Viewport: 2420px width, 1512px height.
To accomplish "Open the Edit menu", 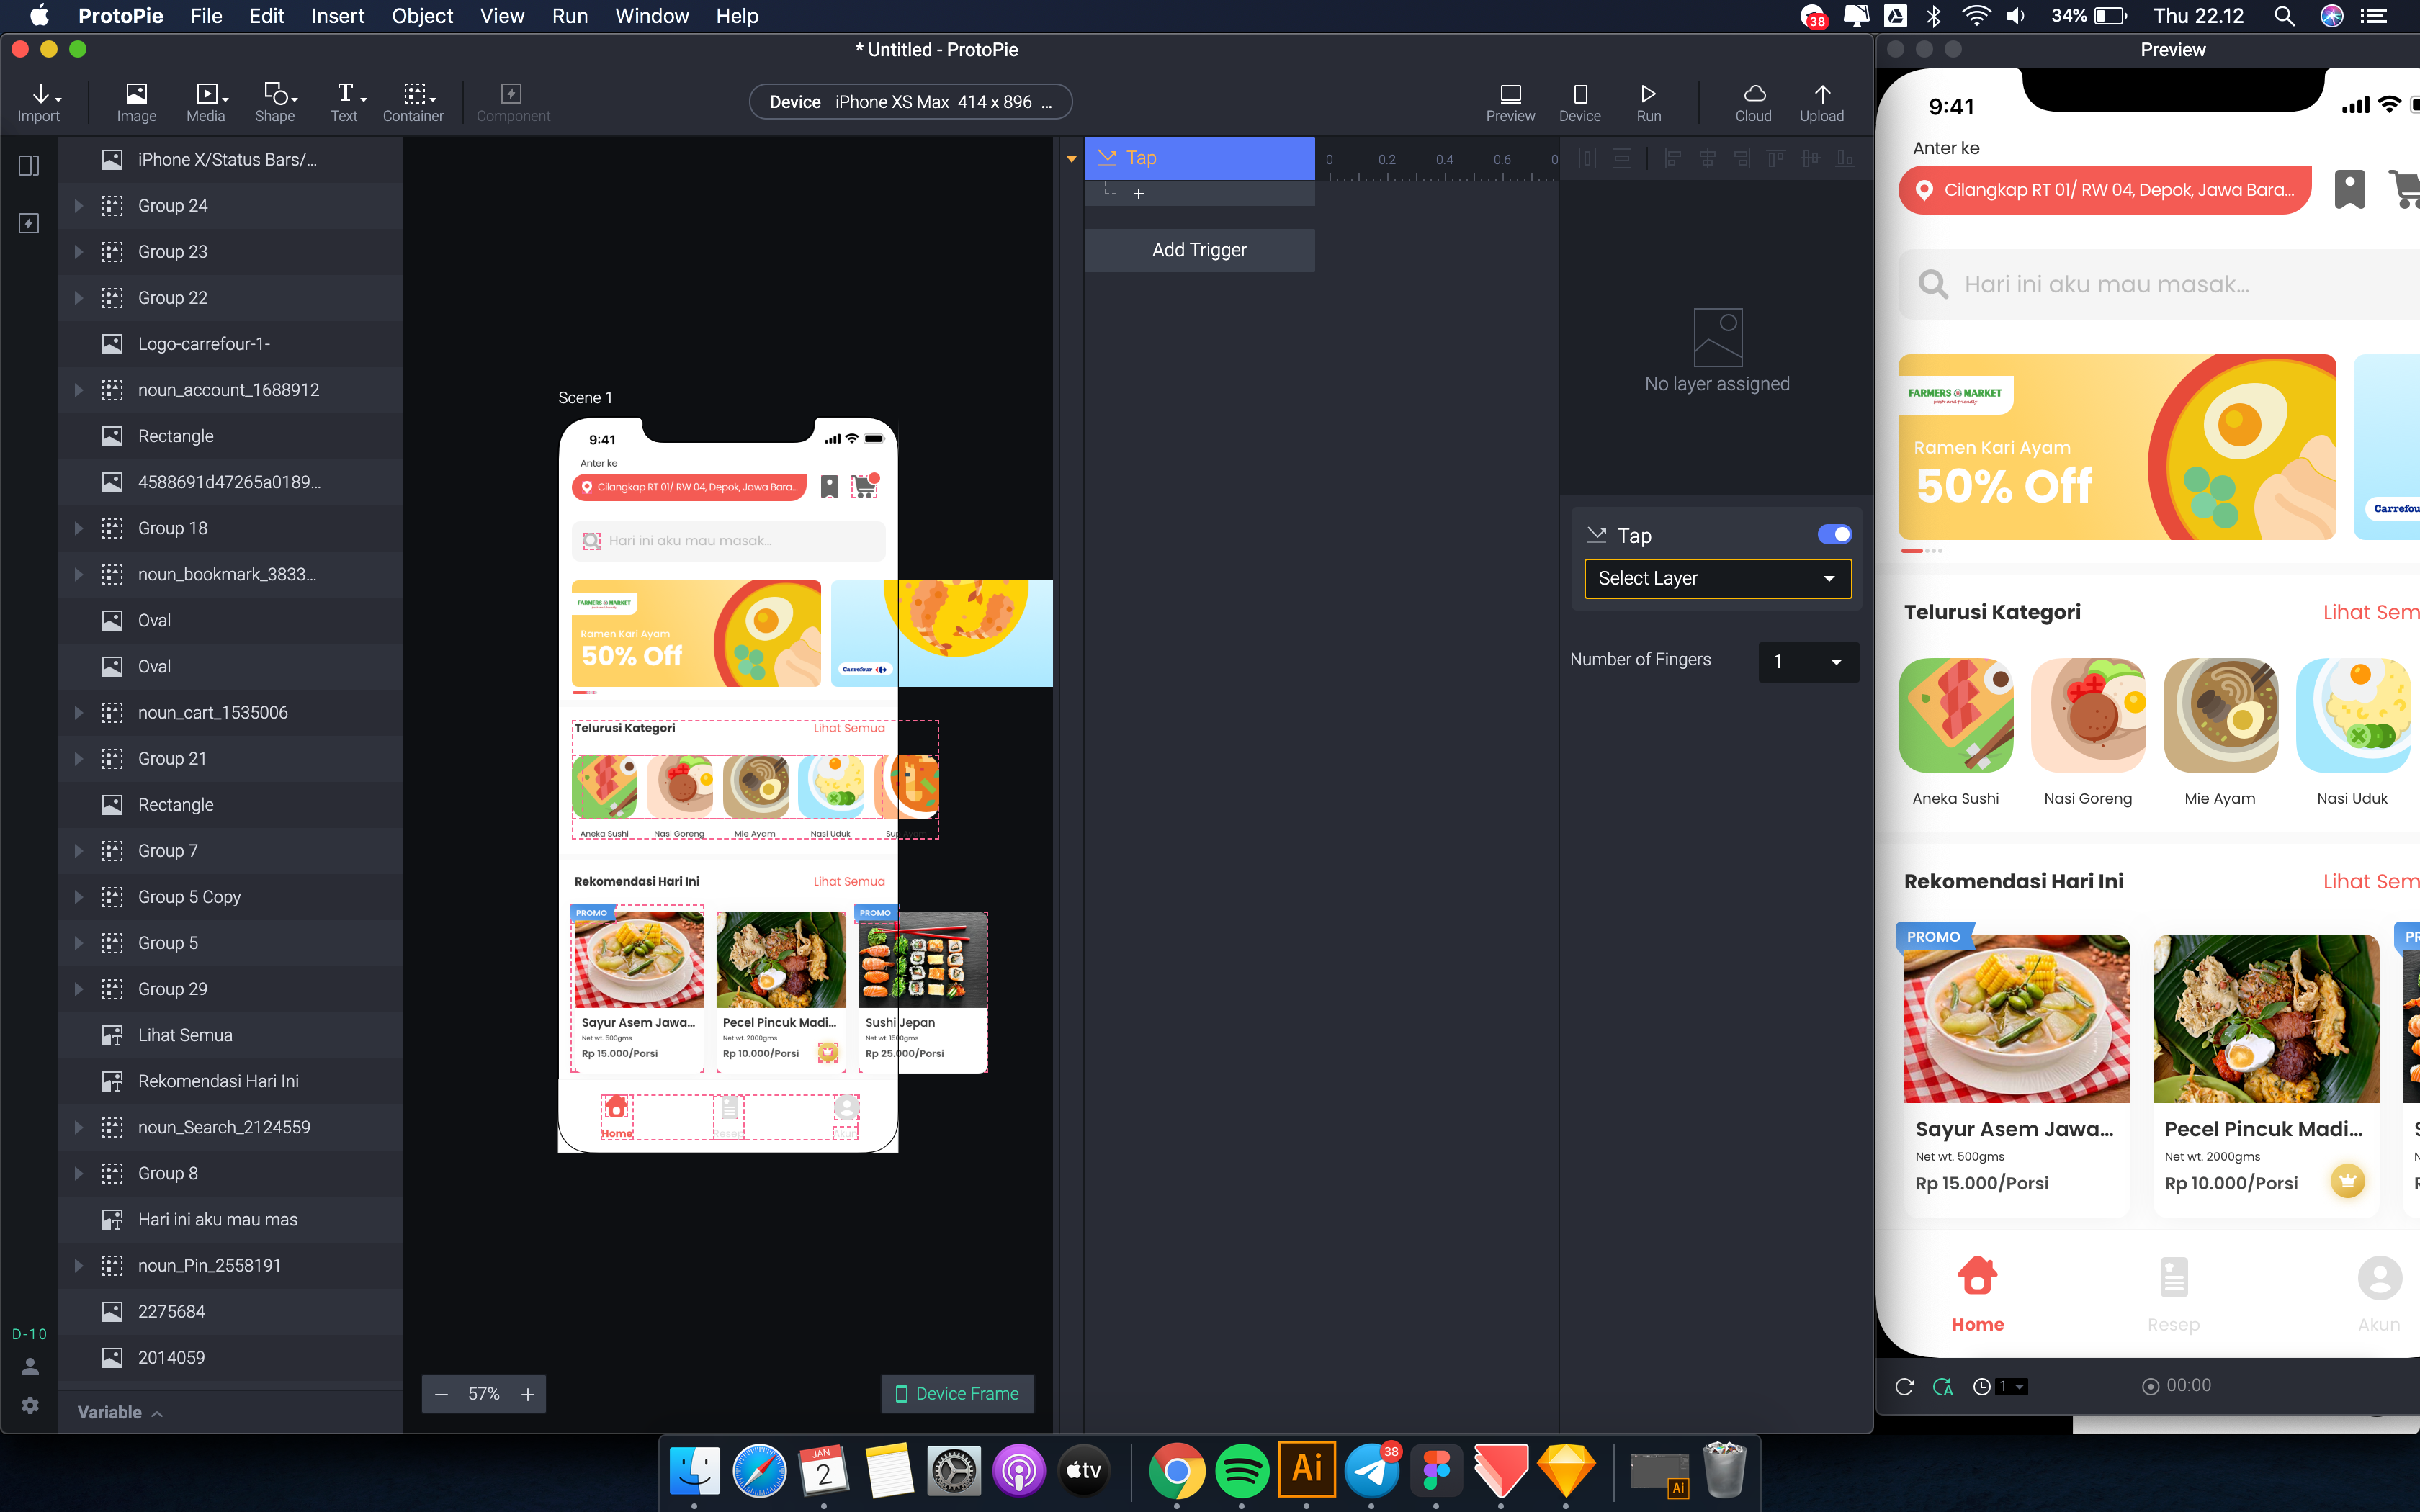I will [266, 16].
